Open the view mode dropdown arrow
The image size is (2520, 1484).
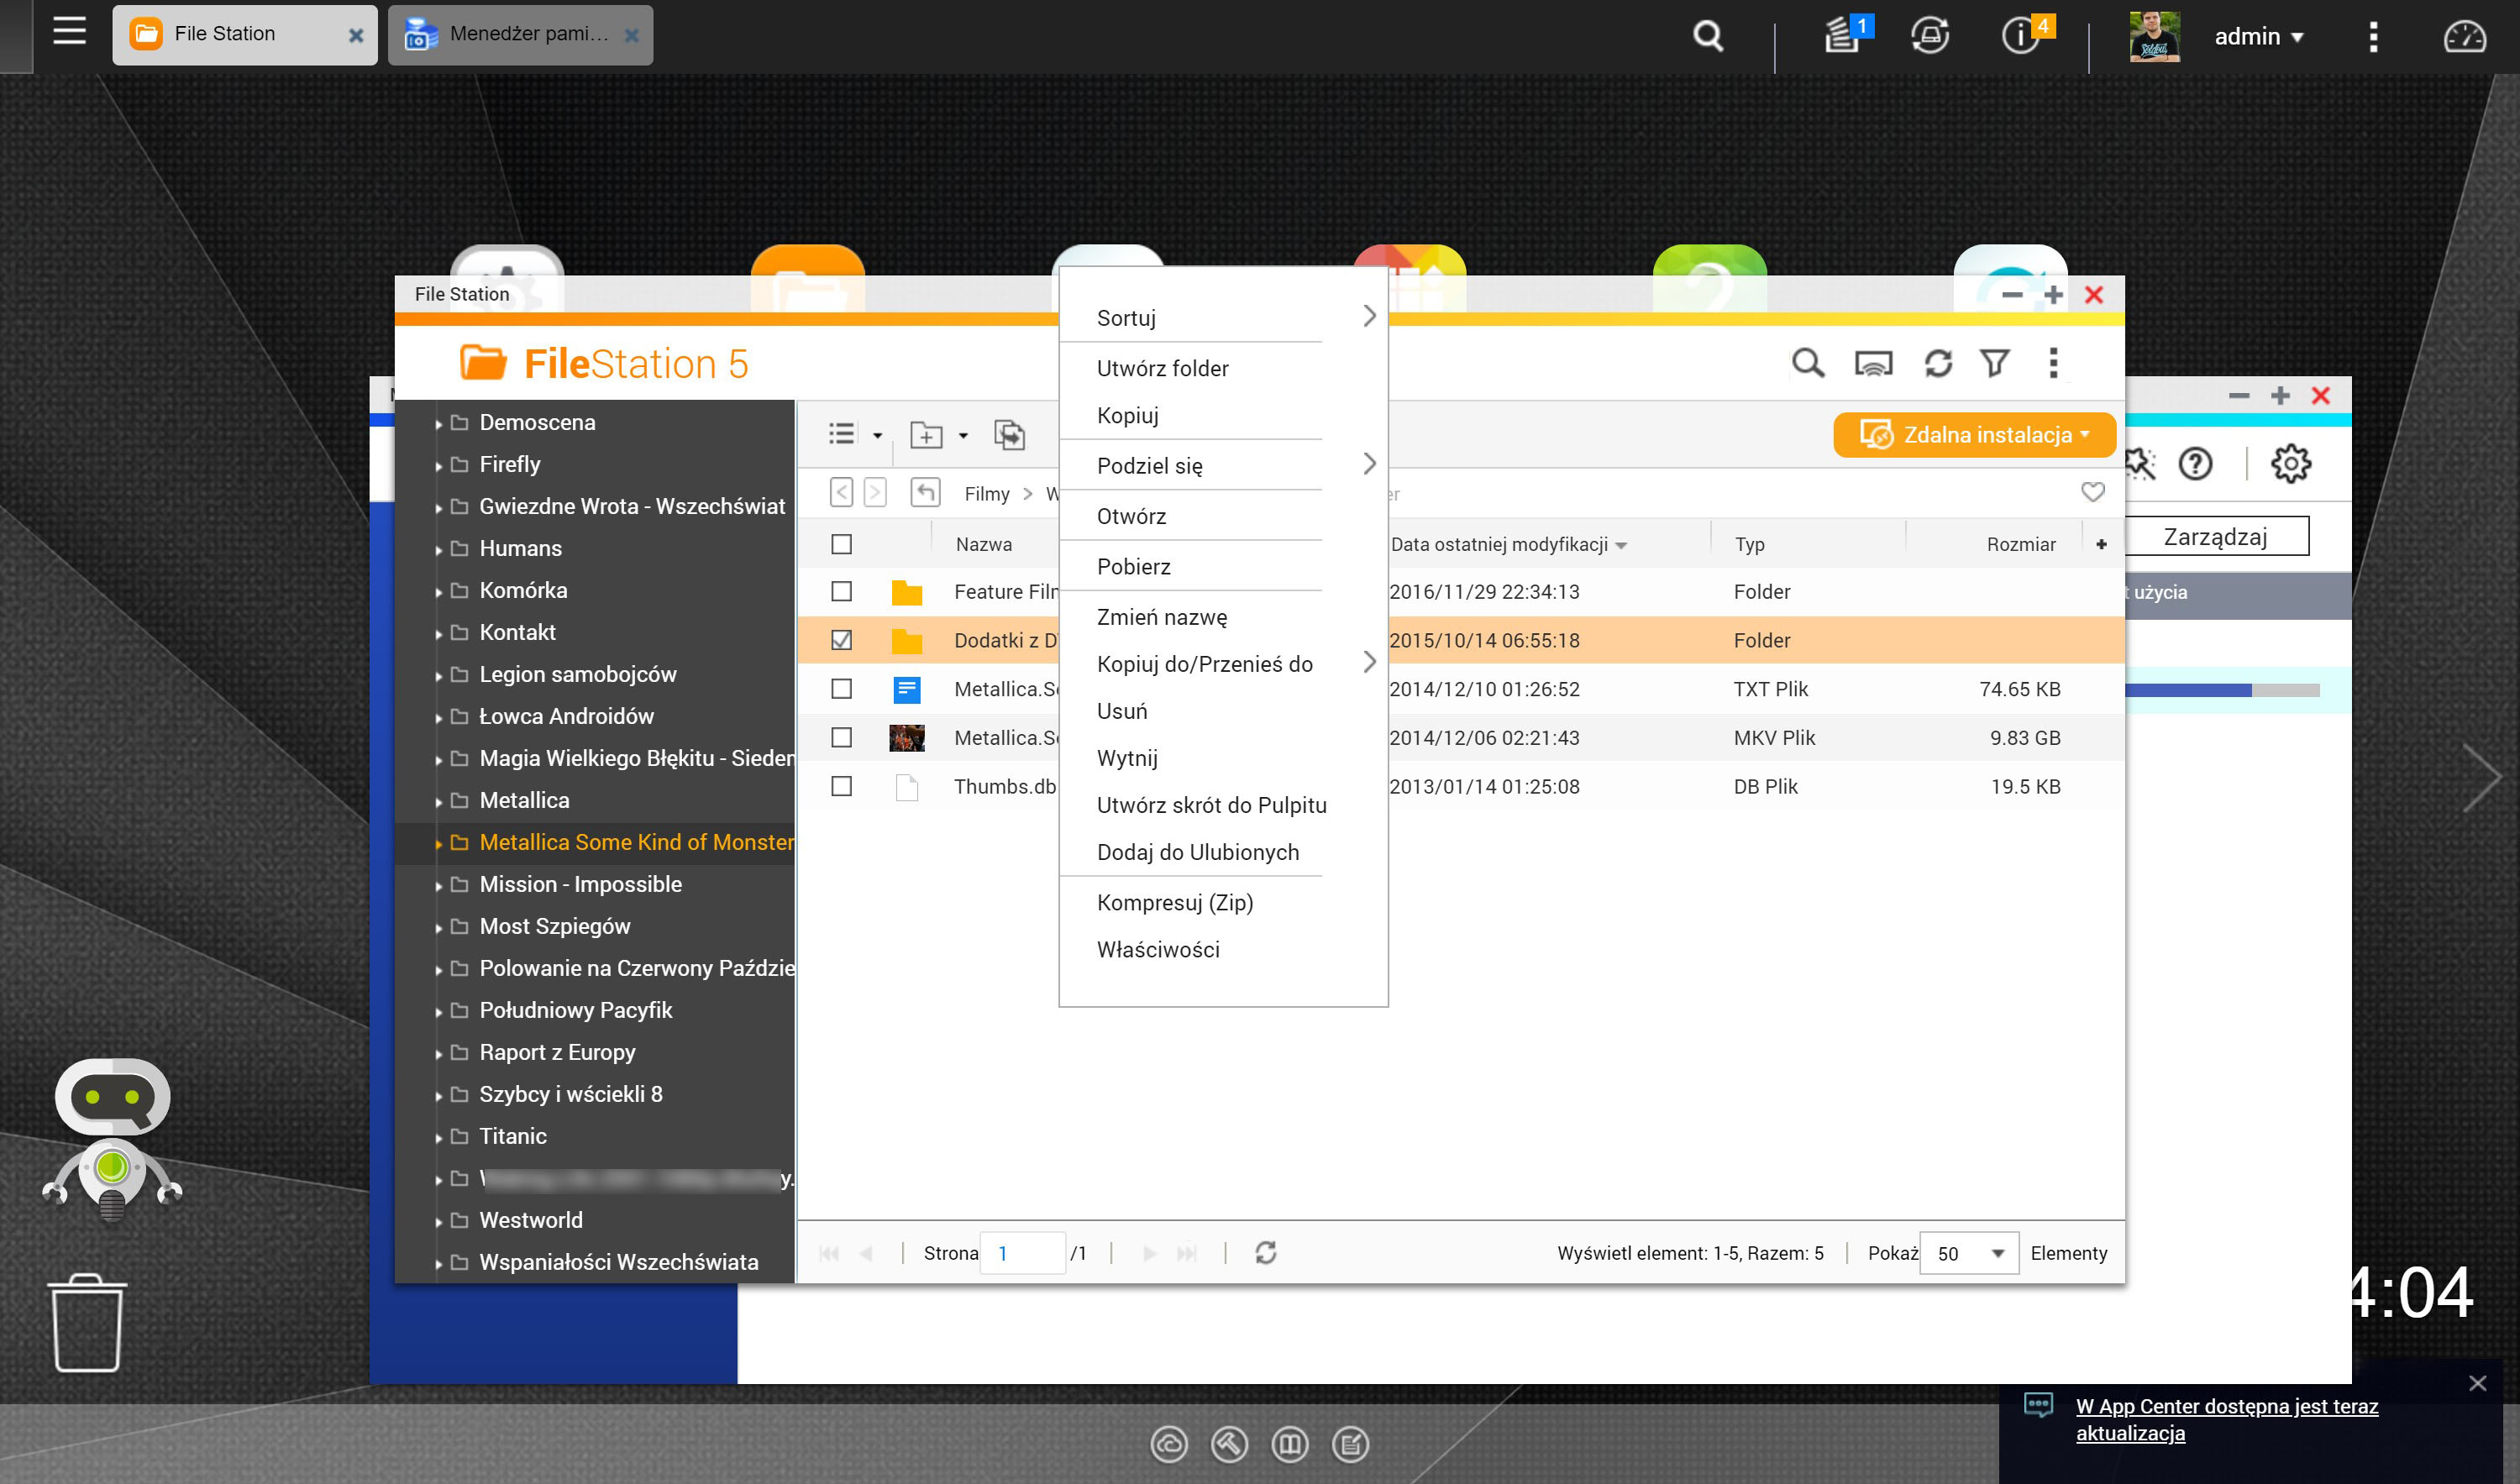click(877, 436)
